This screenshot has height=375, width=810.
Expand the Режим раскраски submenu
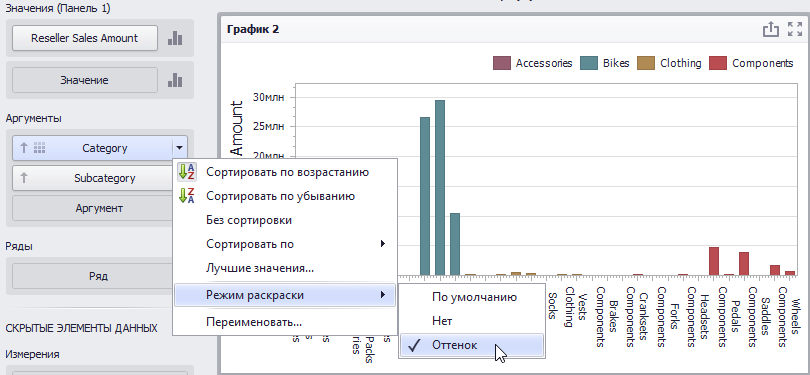[x=383, y=295]
